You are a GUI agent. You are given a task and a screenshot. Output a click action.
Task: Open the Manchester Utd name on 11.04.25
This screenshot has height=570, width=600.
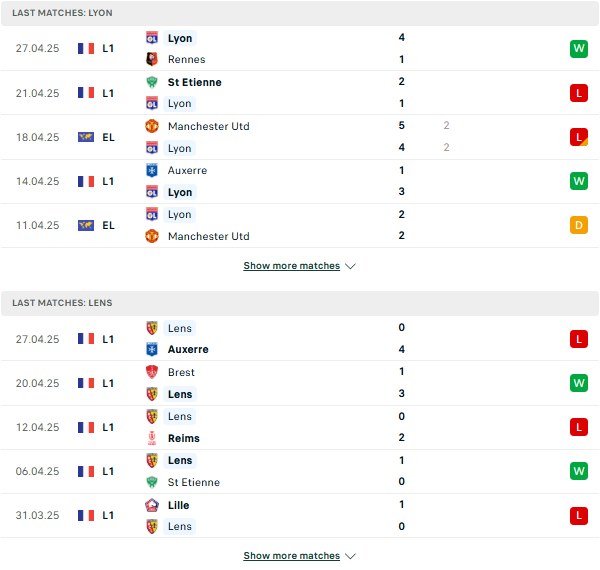tap(209, 236)
